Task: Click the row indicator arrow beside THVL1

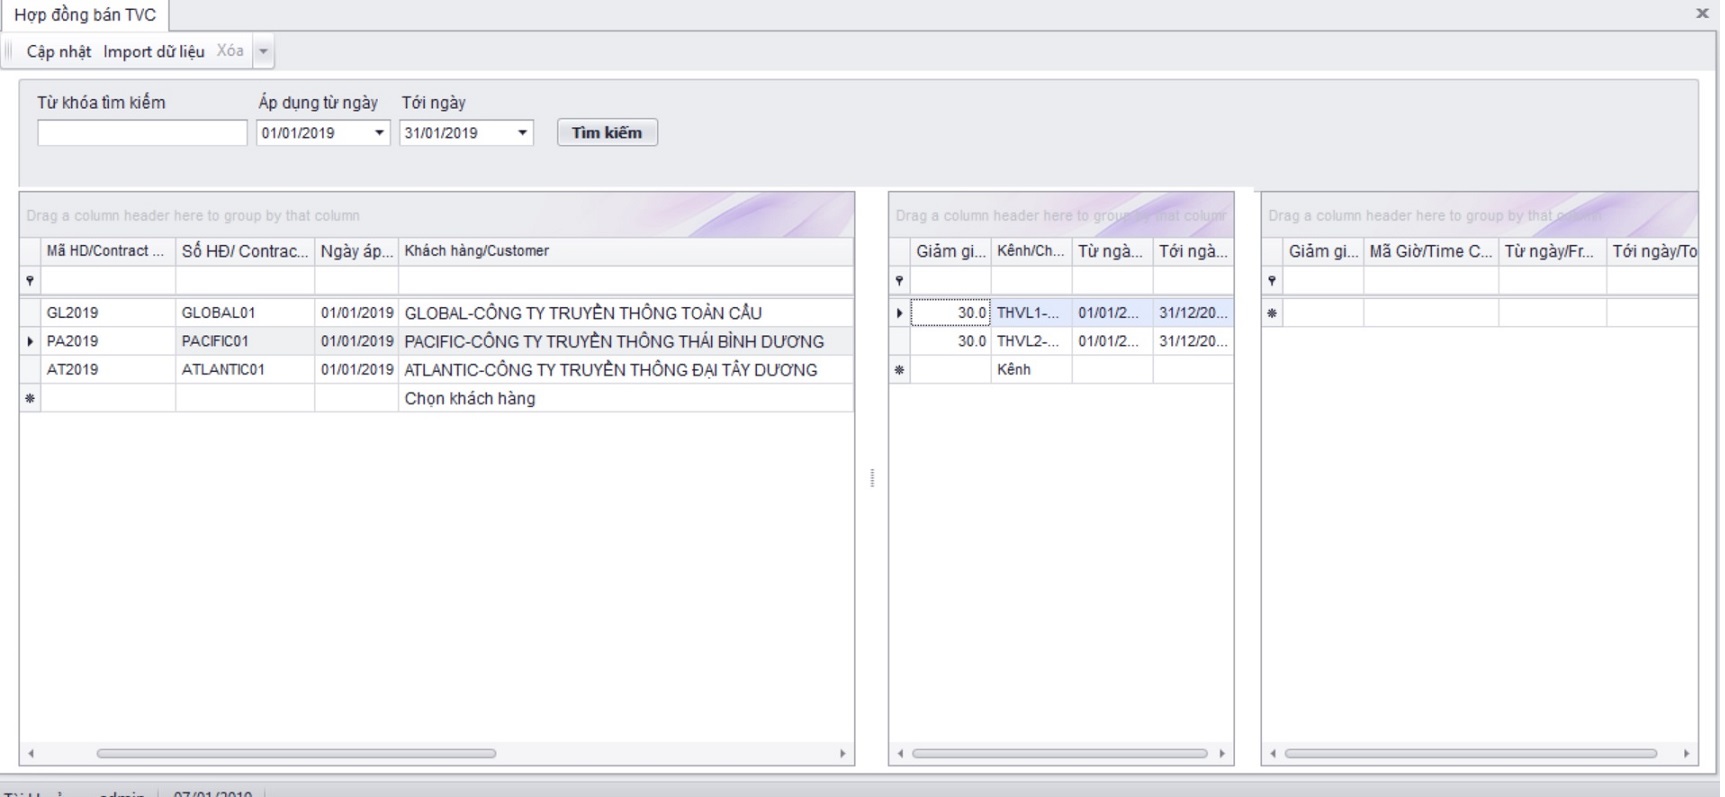Action: 900,313
